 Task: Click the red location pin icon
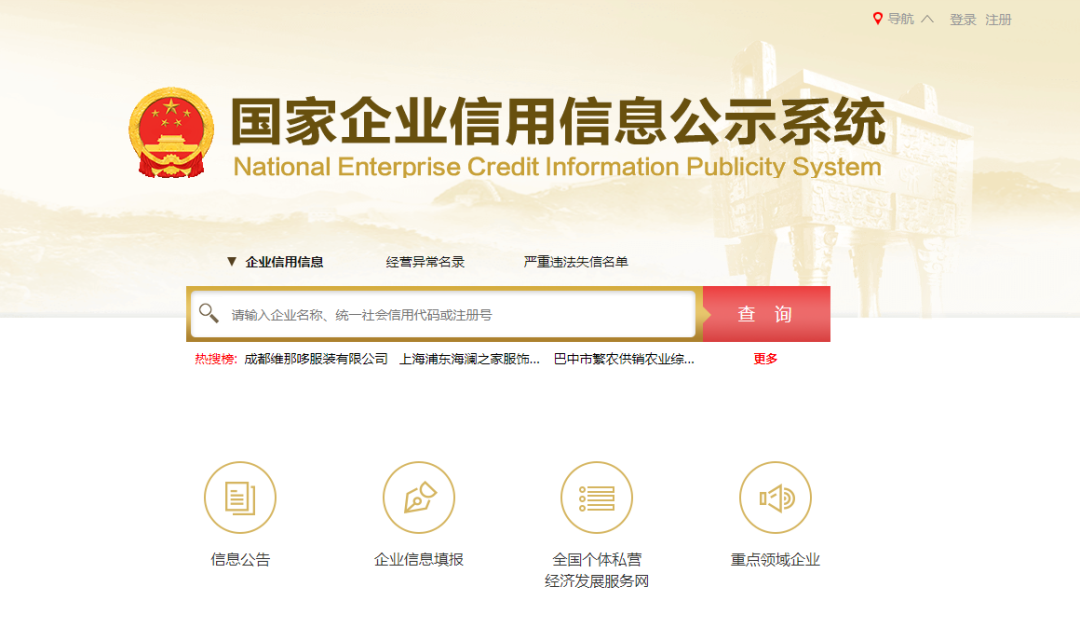click(878, 19)
